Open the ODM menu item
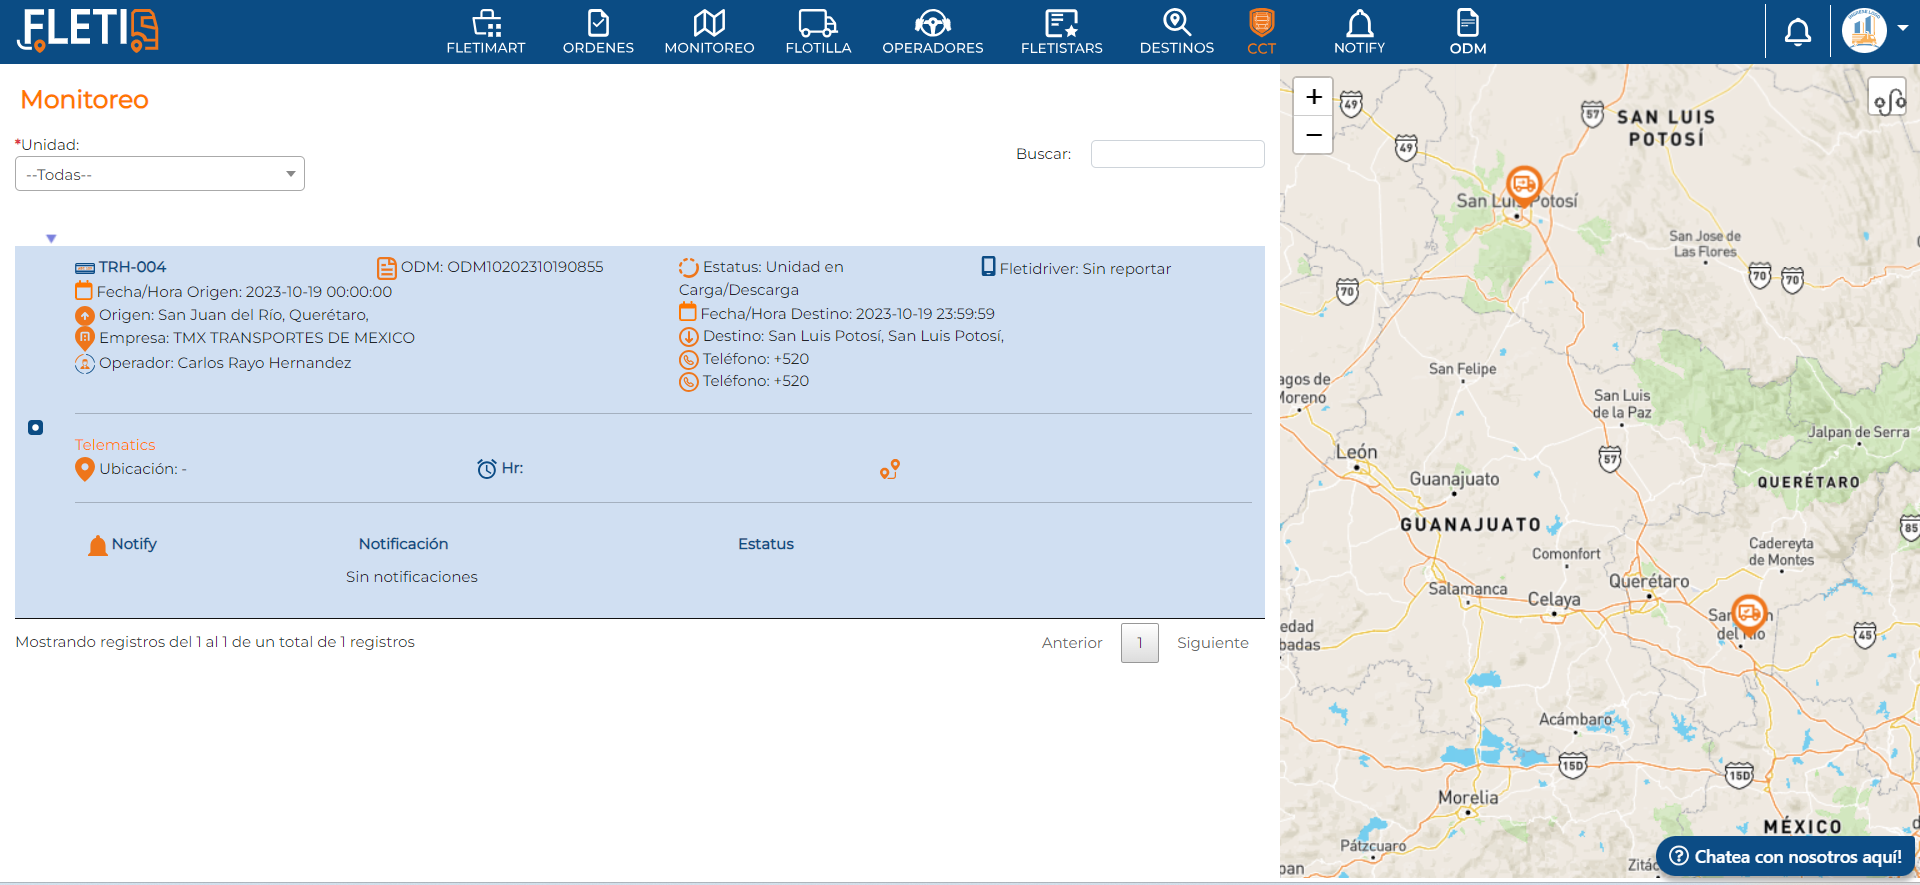The image size is (1920, 885). click(1467, 31)
